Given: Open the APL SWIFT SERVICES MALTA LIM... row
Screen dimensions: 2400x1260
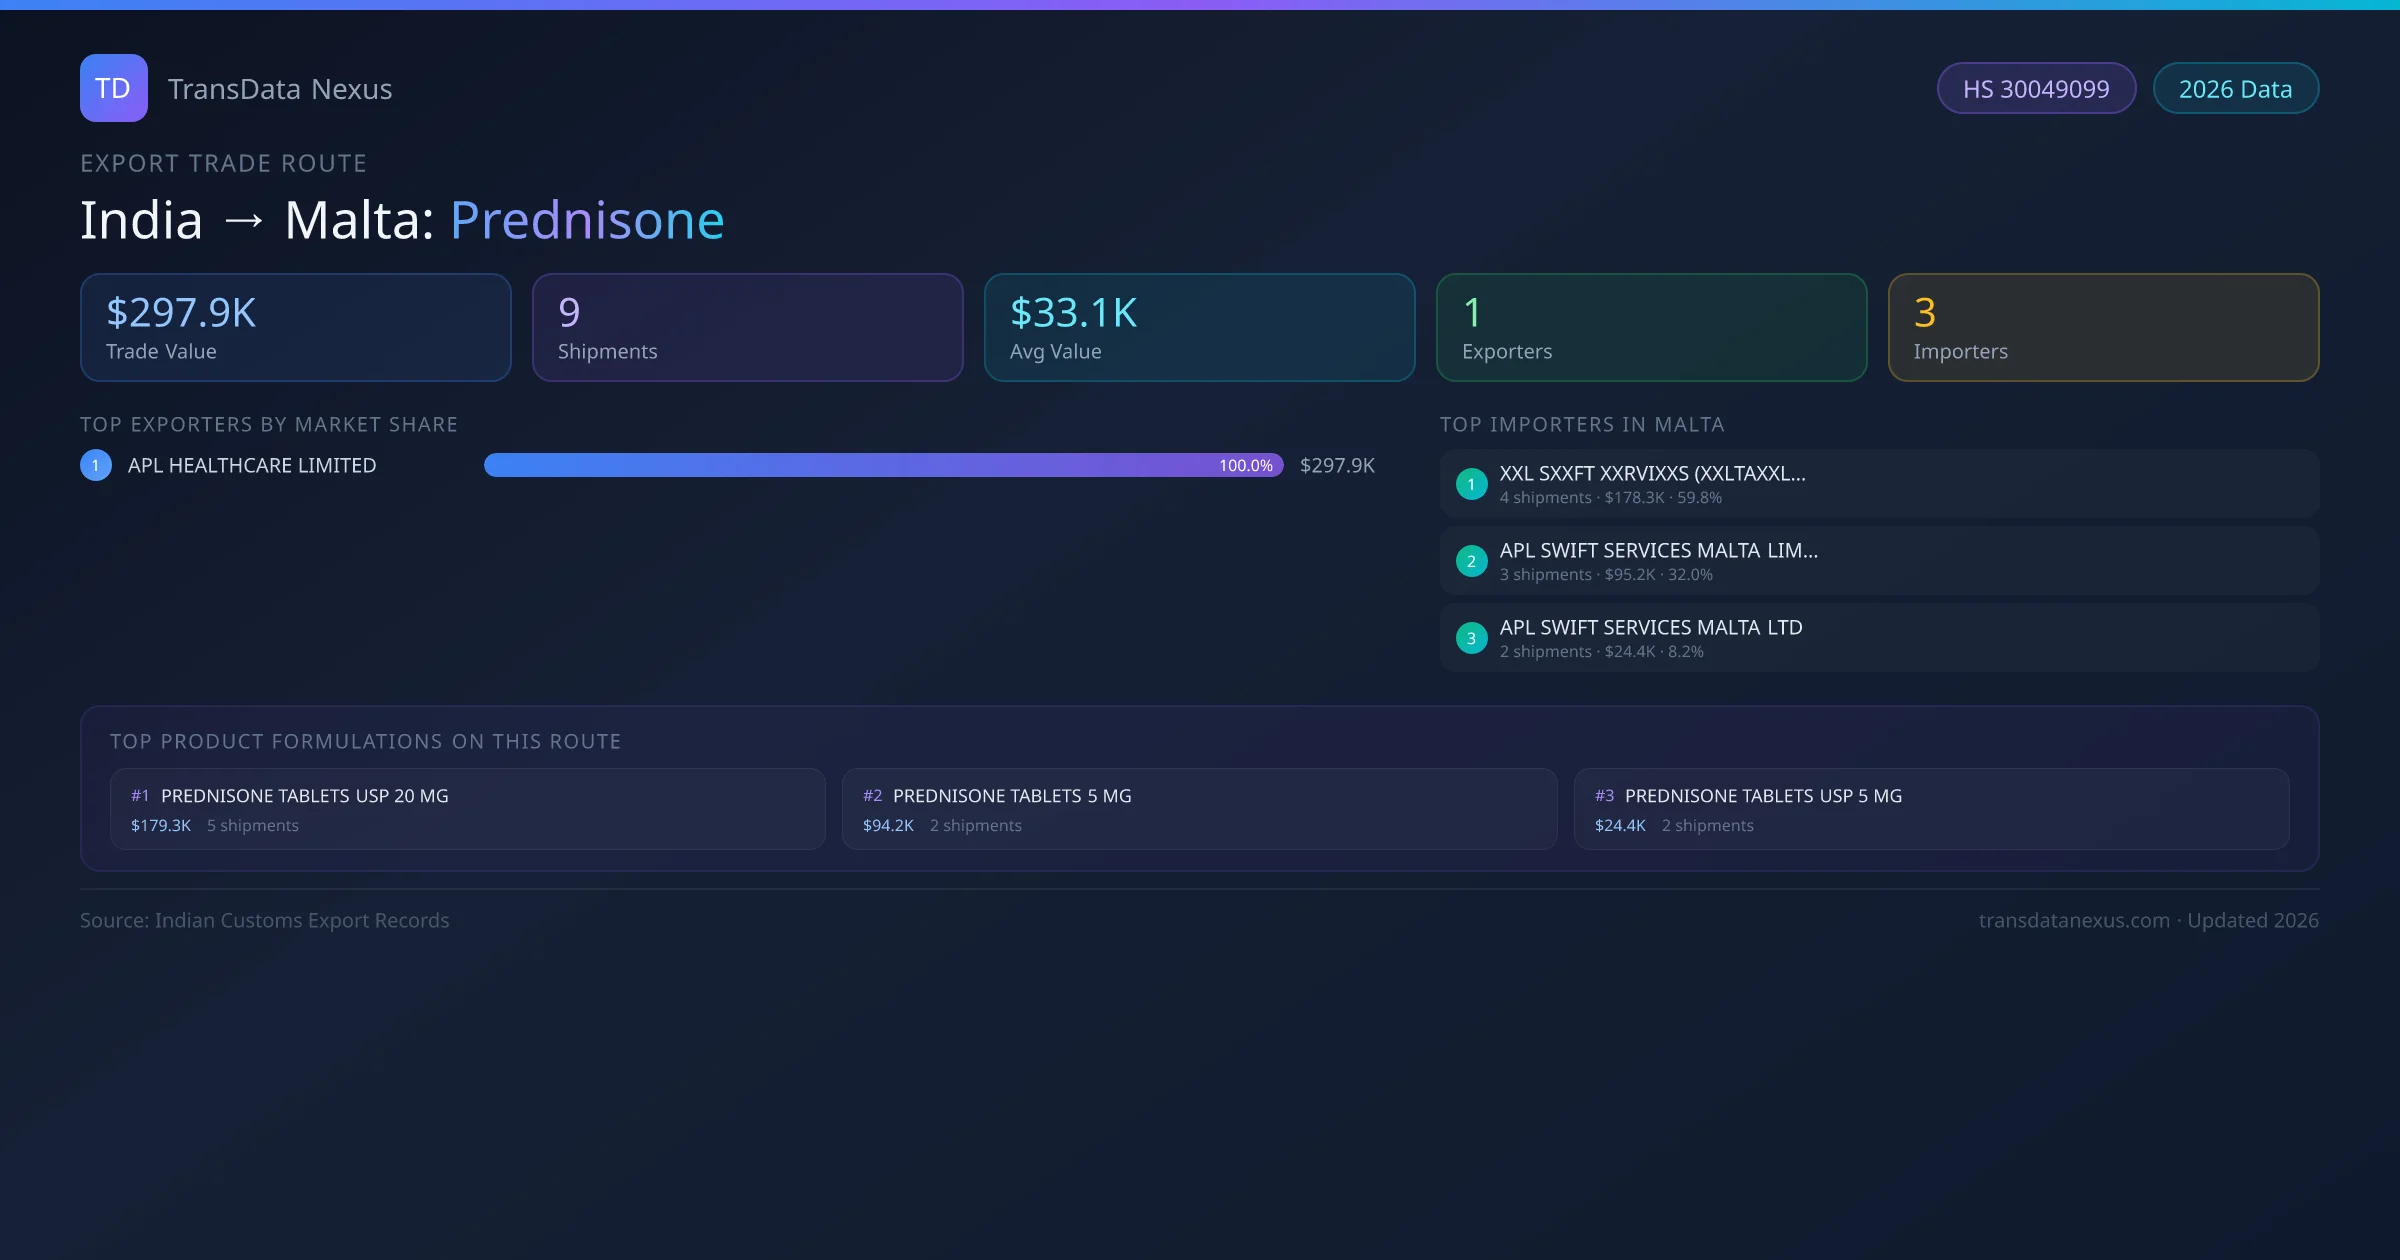Looking at the screenshot, I should coord(1878,561).
